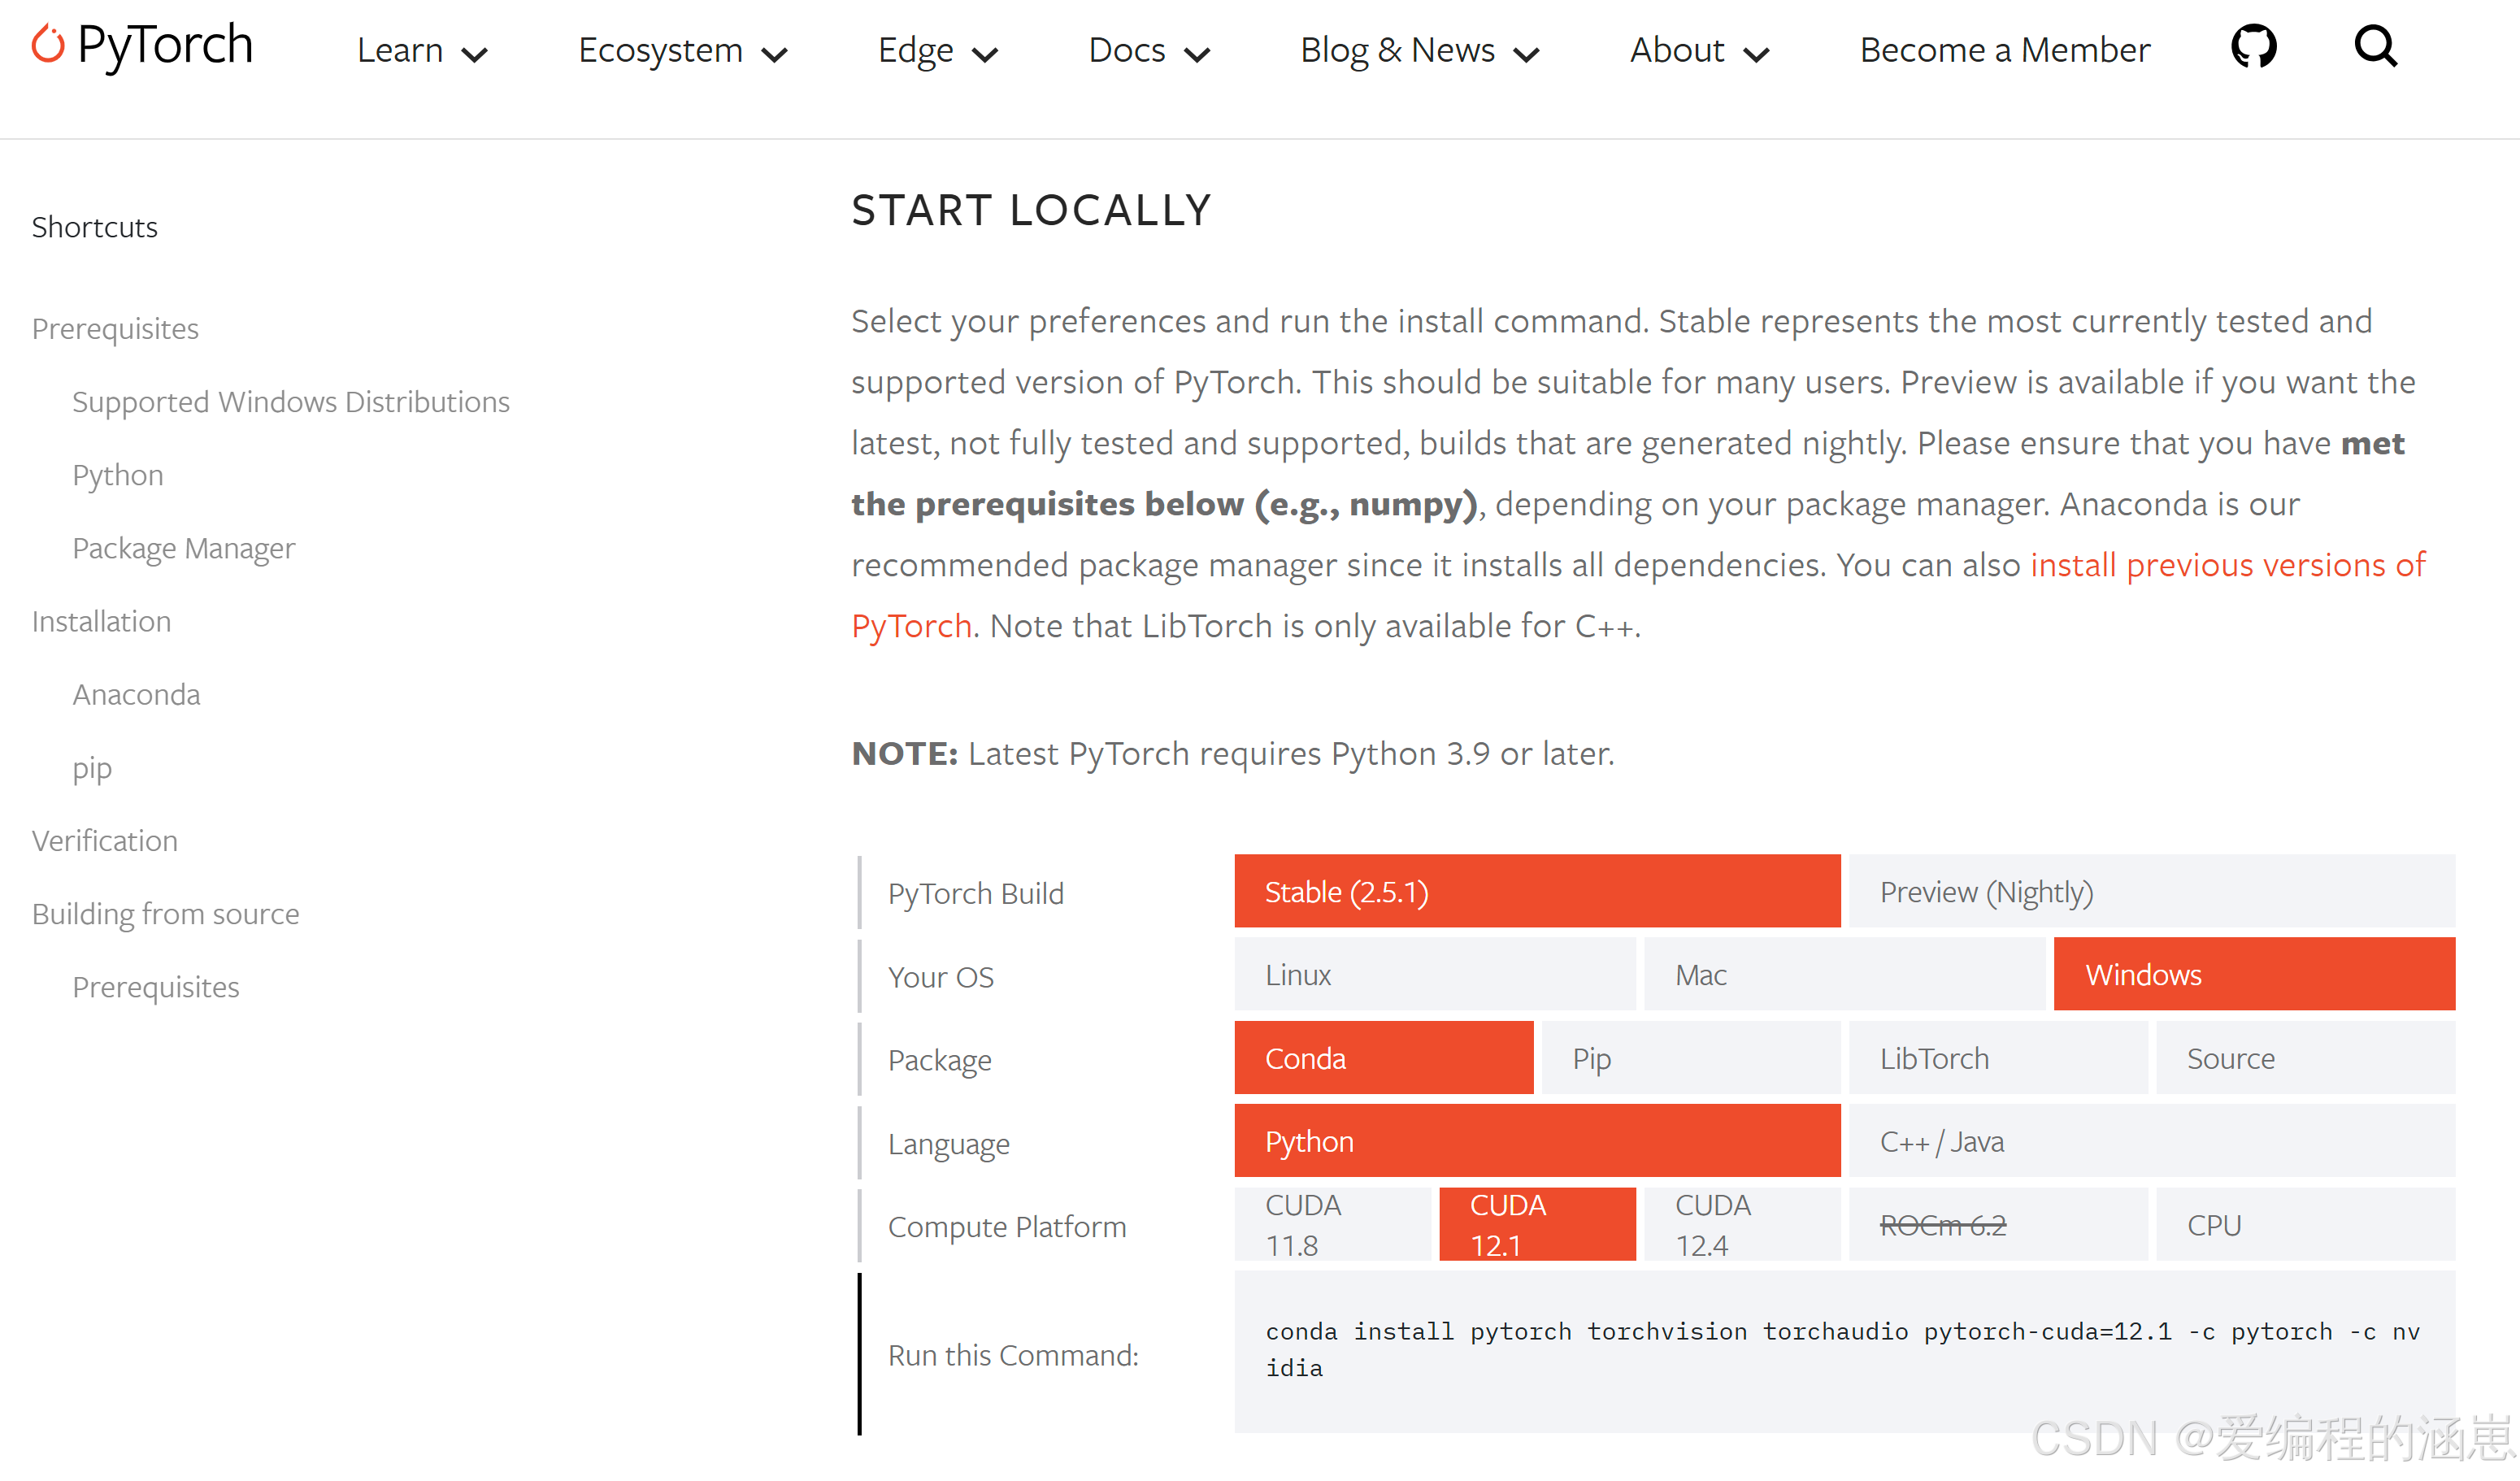The height and width of the screenshot is (1481, 2520).
Task: Expand the Blog & News chevron
Action: (1526, 55)
